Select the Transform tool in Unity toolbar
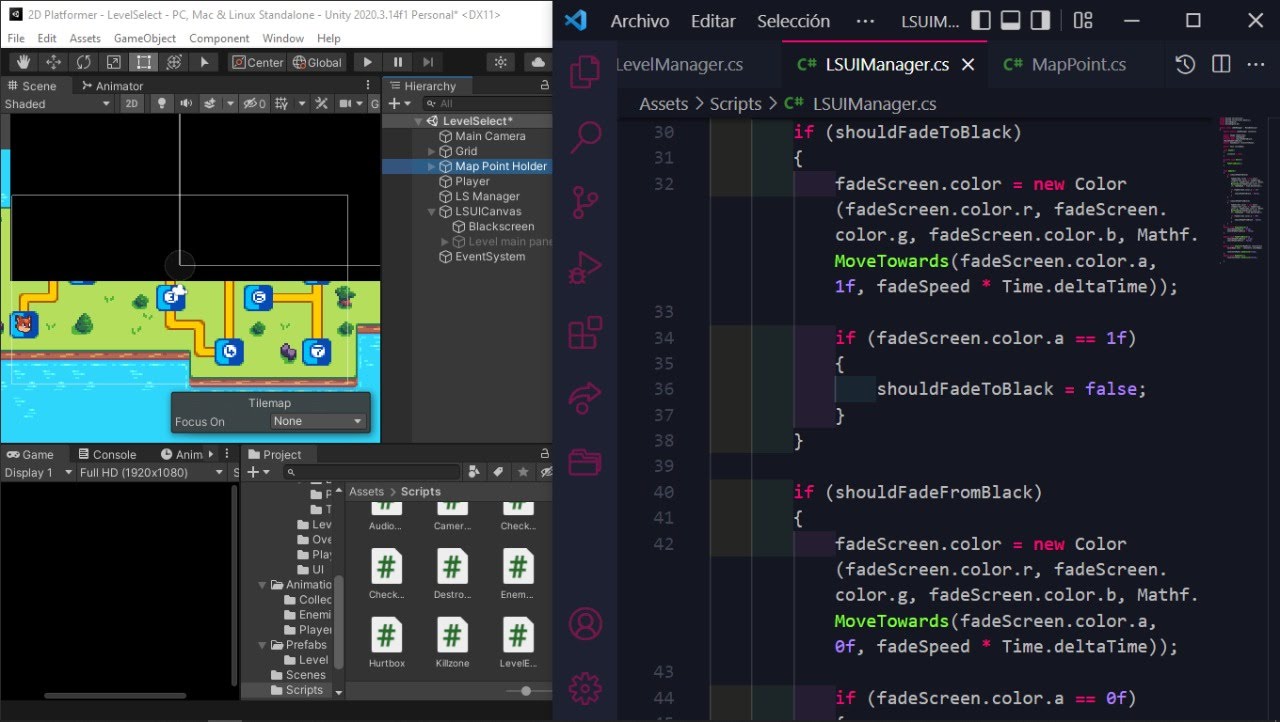 [174, 62]
